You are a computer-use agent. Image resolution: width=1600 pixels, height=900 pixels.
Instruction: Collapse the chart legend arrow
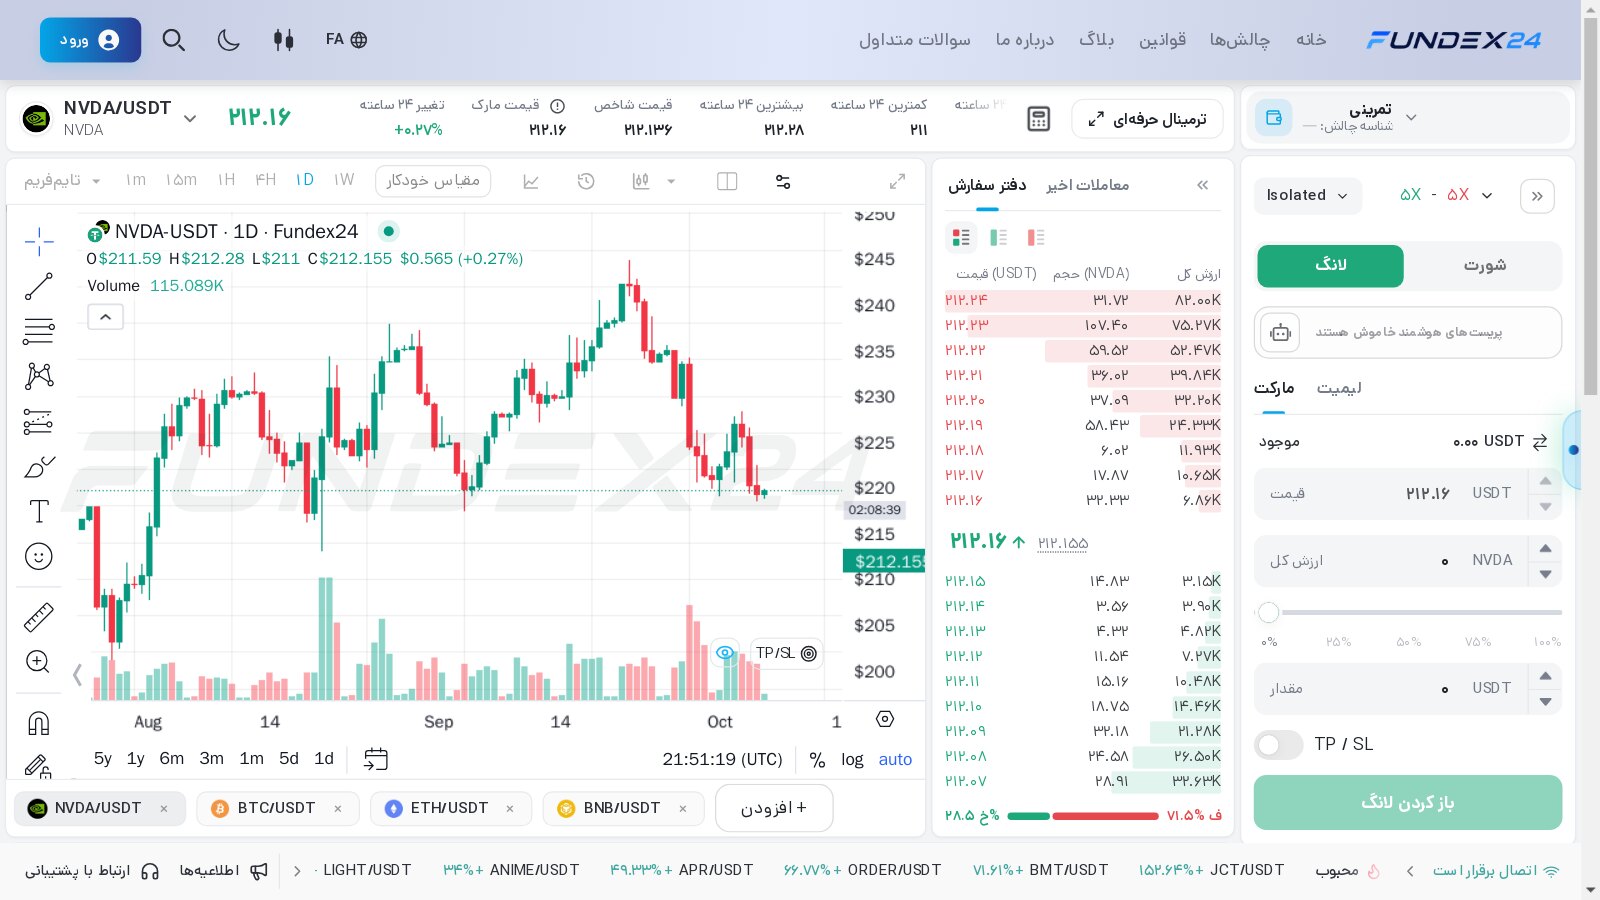(x=106, y=317)
